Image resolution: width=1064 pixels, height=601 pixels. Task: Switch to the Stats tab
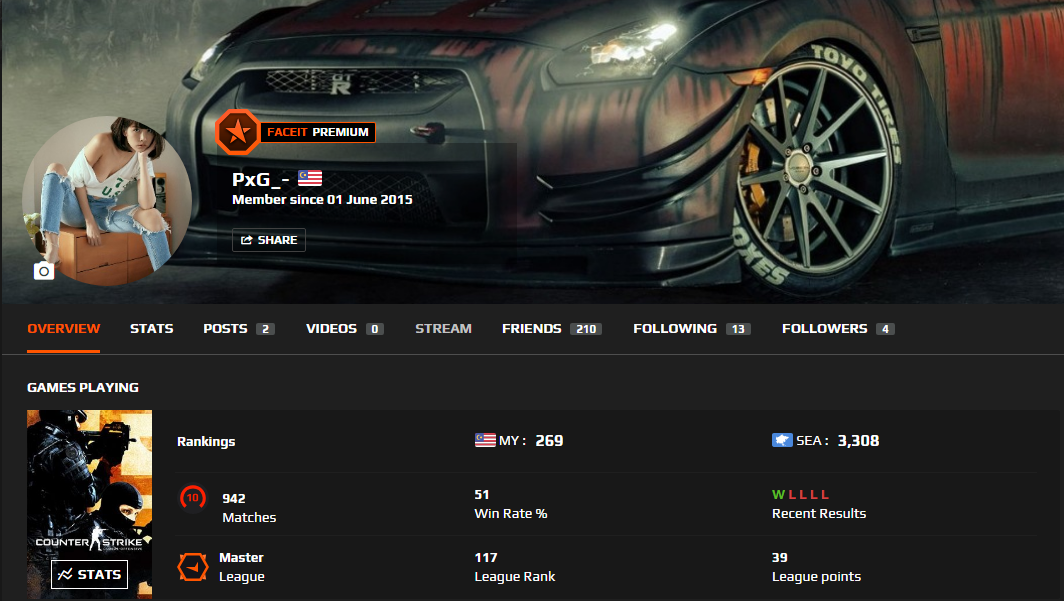(x=152, y=329)
